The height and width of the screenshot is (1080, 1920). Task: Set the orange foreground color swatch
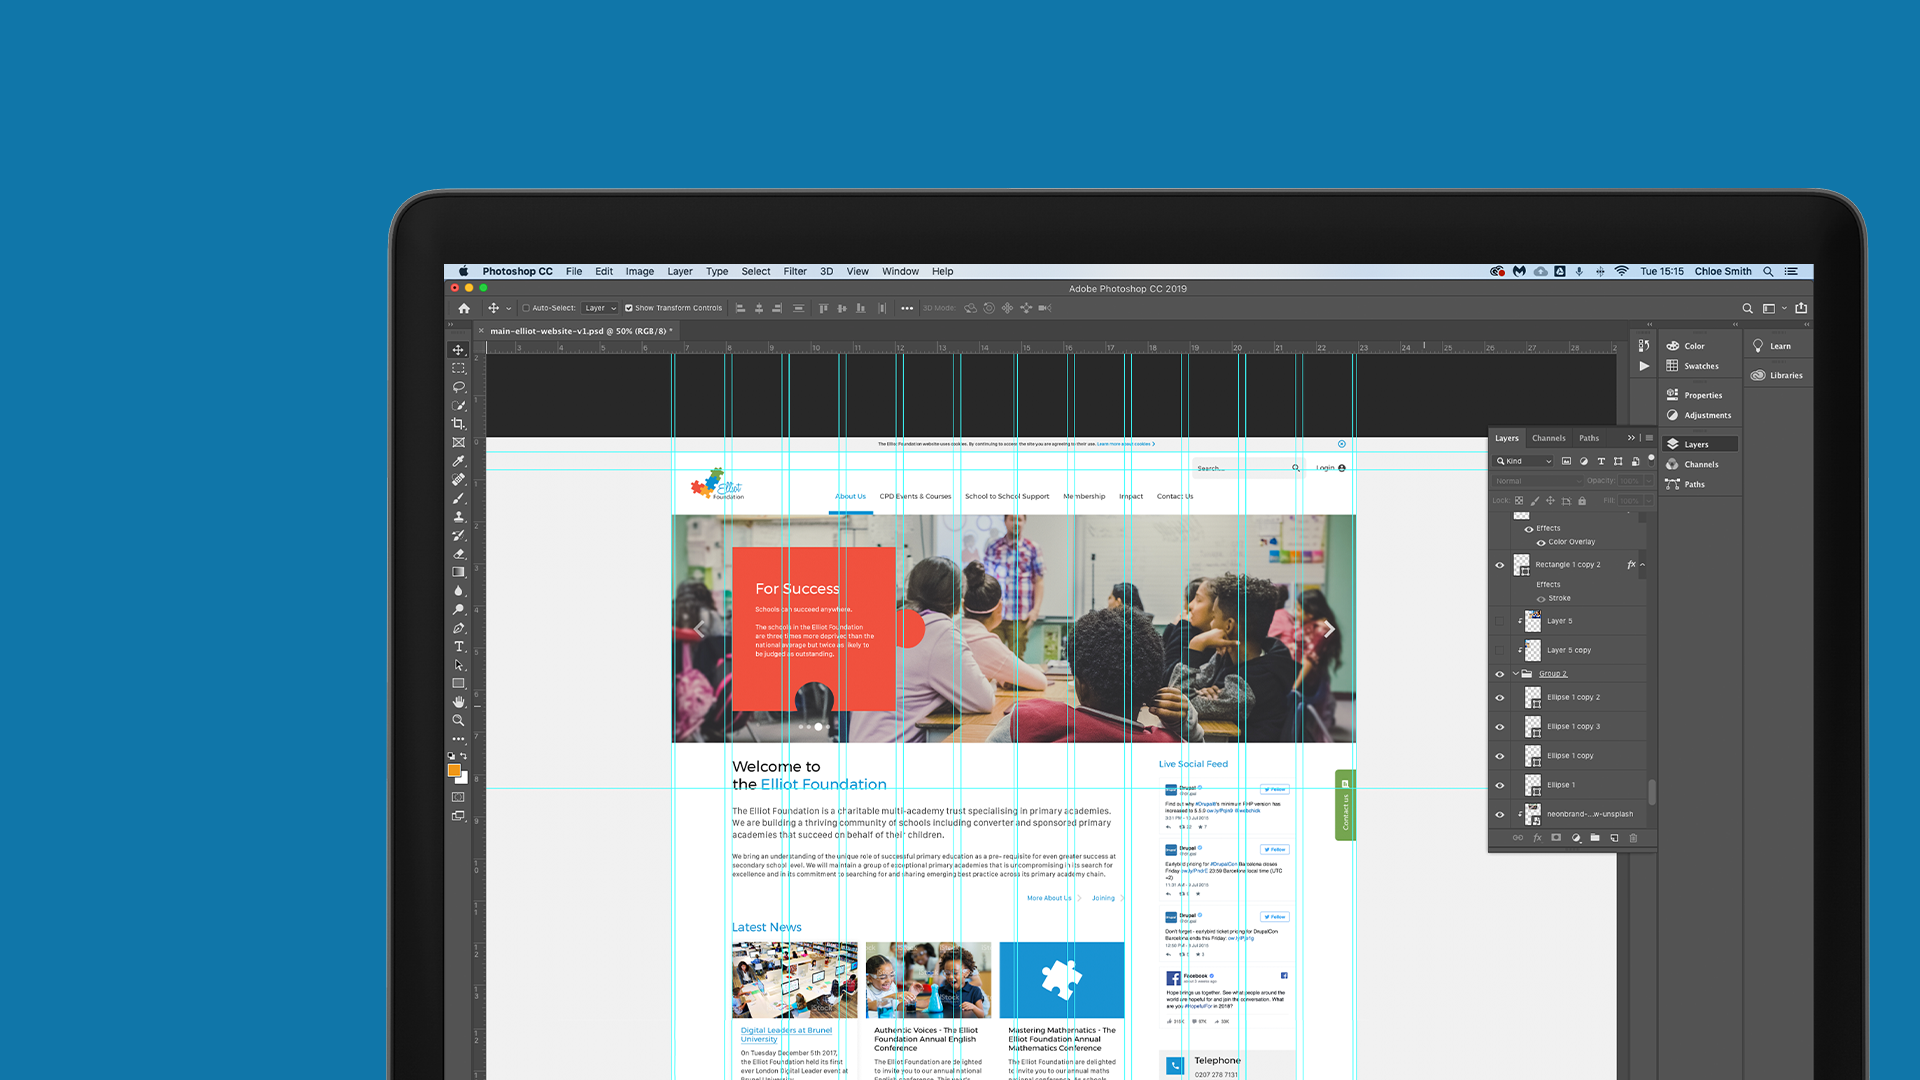(x=455, y=770)
